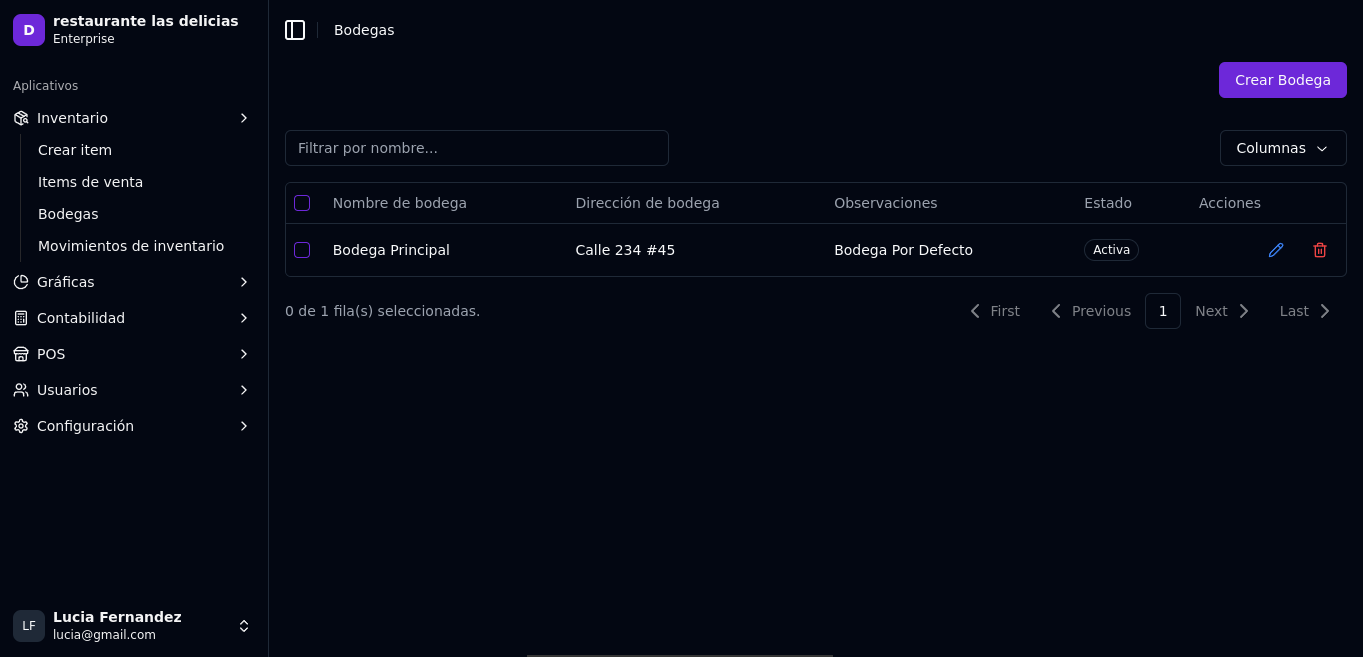Expand the Gráficas menu chevron
Viewport: 1363px width, 657px height.
pos(243,282)
